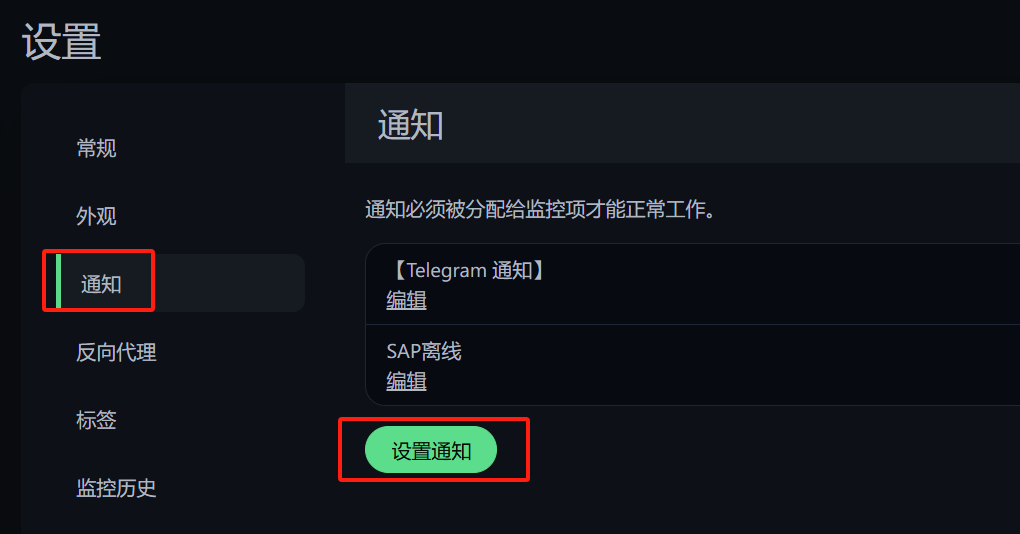Click the 设置 page title
Viewport: 1020px width, 534px height.
point(61,42)
